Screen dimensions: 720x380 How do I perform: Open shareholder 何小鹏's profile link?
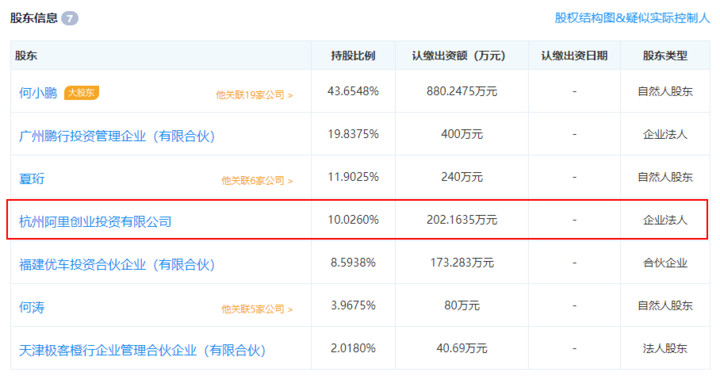[38, 93]
